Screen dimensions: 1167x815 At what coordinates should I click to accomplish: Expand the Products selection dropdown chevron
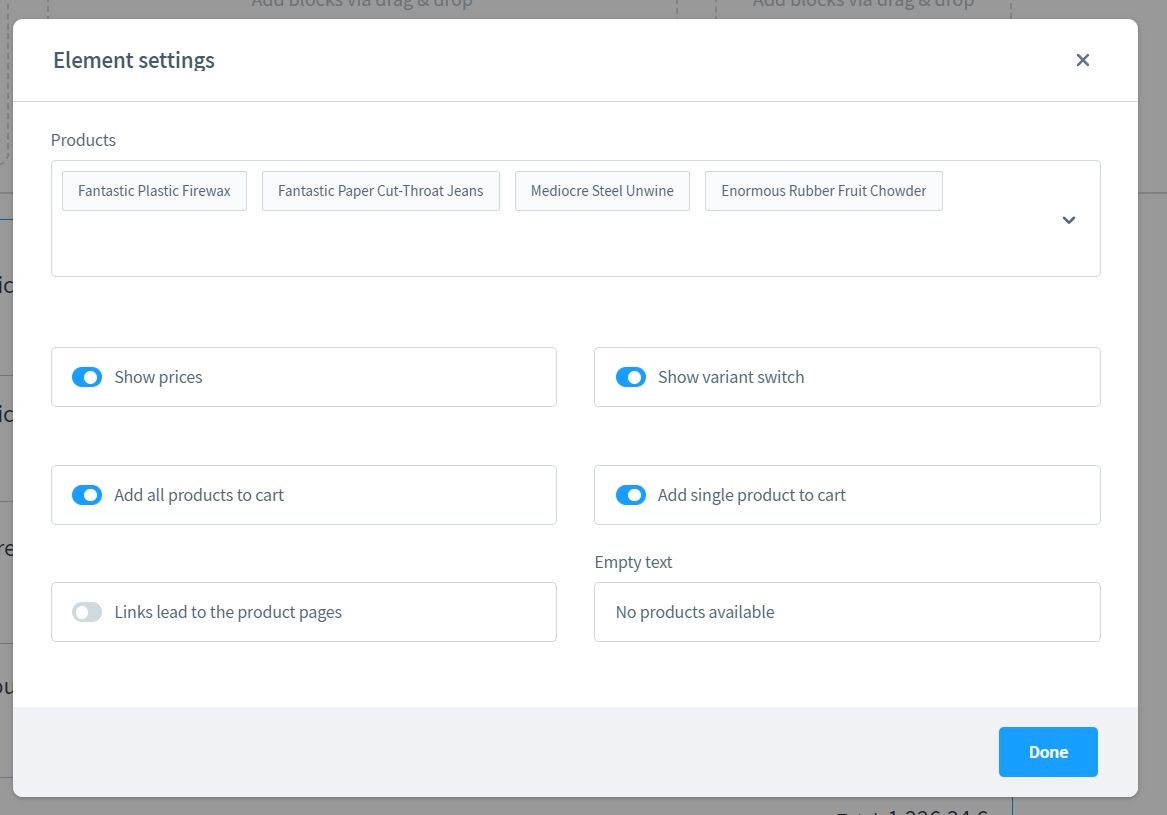(1068, 220)
